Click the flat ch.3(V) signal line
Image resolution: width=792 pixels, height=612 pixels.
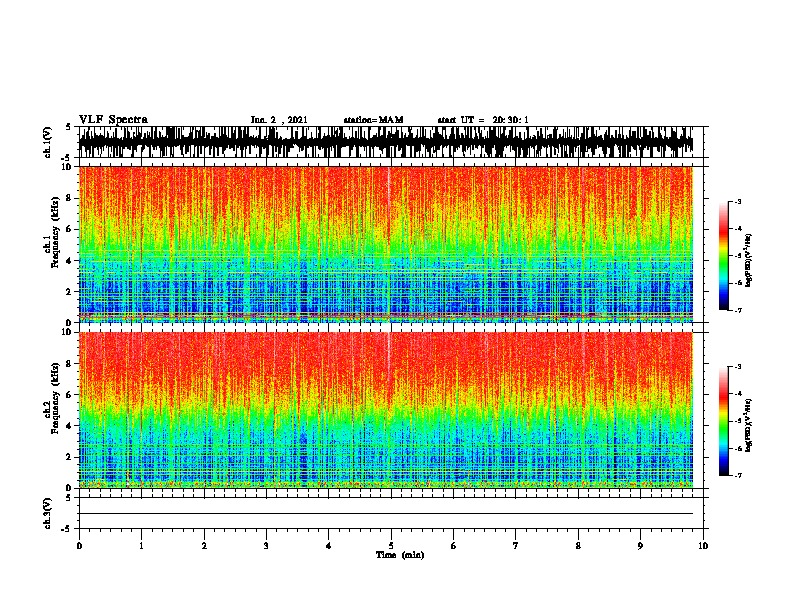[x=386, y=514]
